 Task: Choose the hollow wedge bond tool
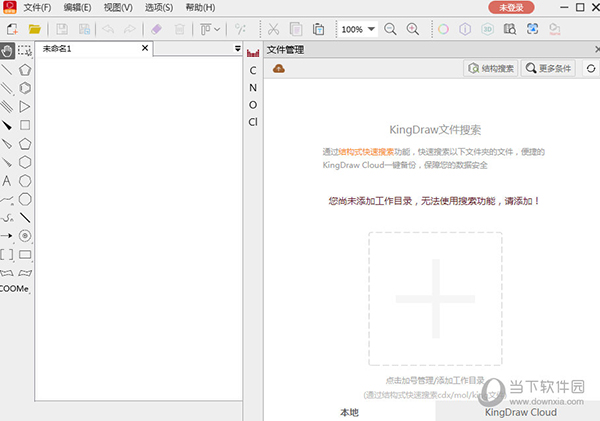point(7,144)
